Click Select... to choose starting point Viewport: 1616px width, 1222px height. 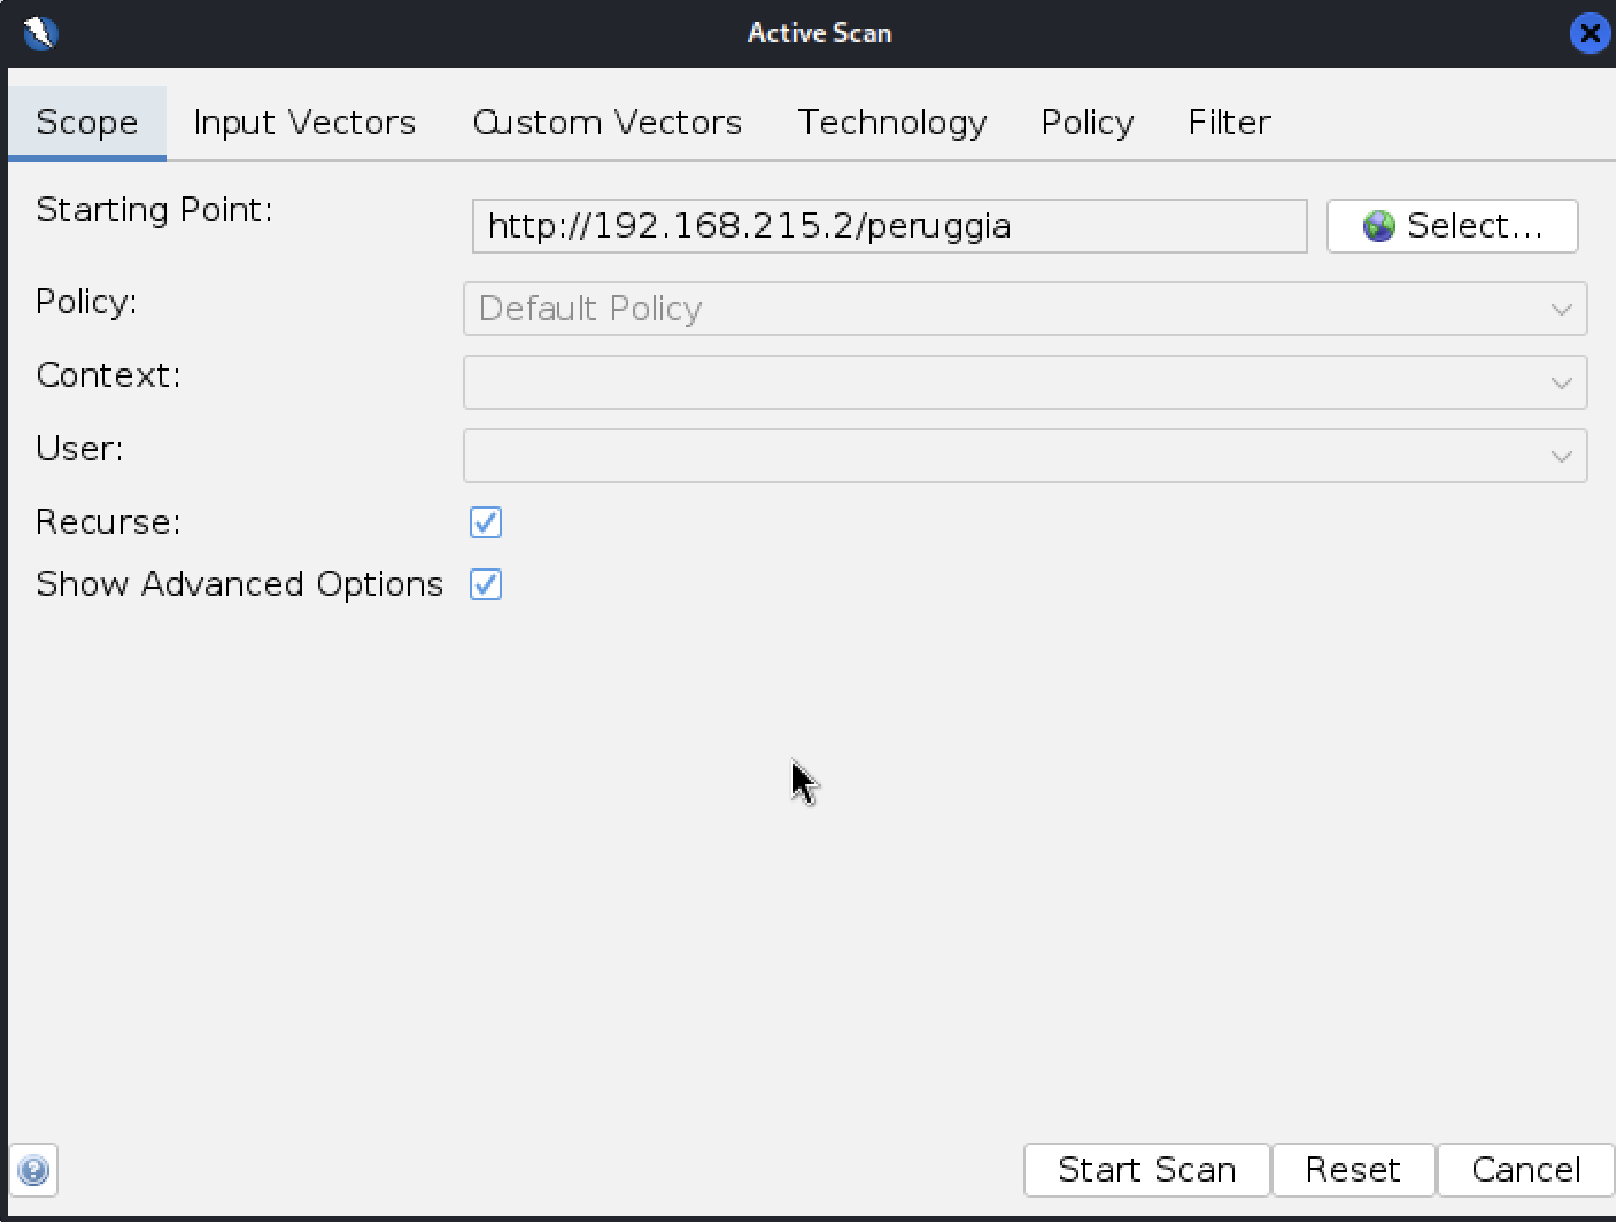[x=1452, y=226]
